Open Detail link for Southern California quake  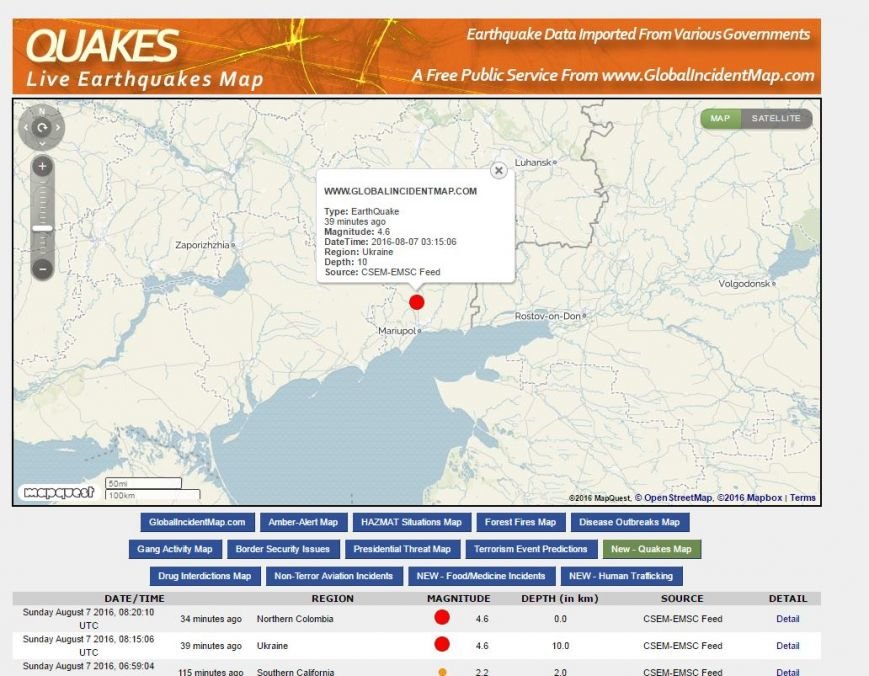coord(788,672)
